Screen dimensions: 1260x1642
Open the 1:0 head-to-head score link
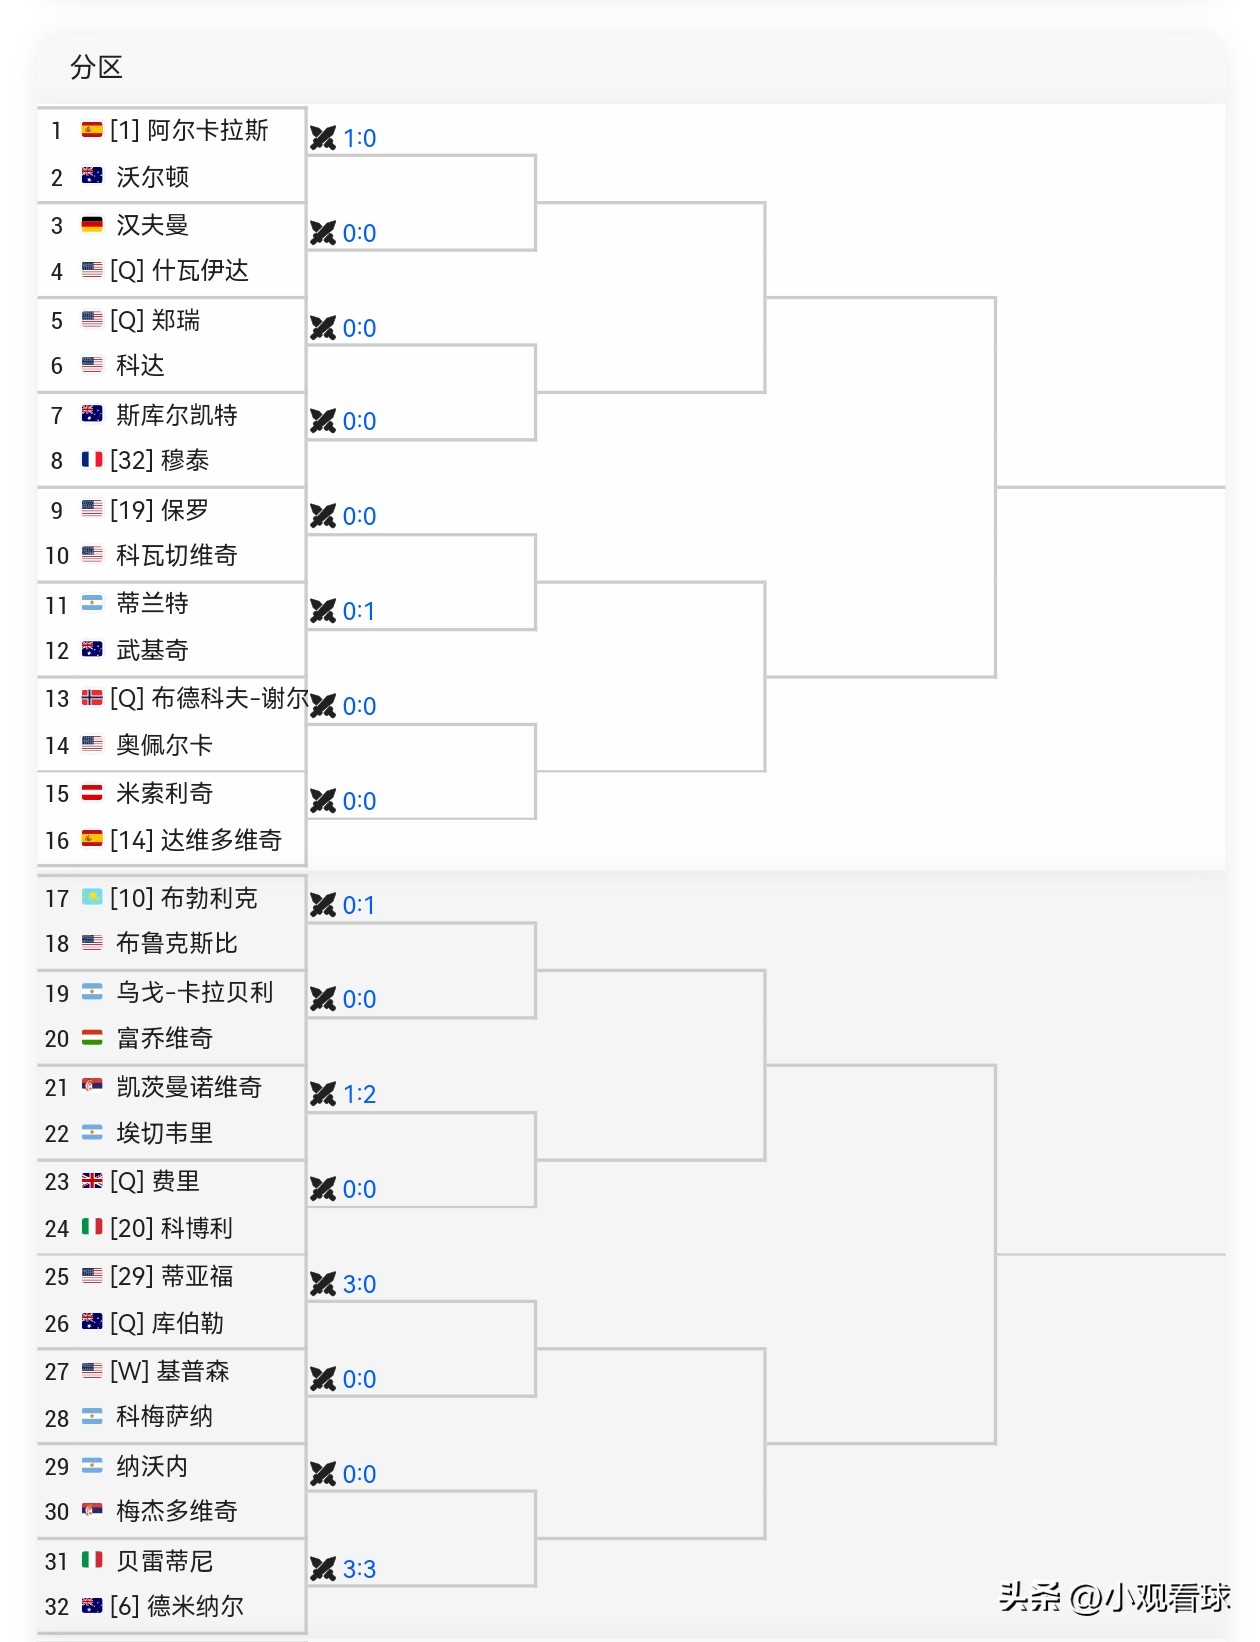click(359, 138)
